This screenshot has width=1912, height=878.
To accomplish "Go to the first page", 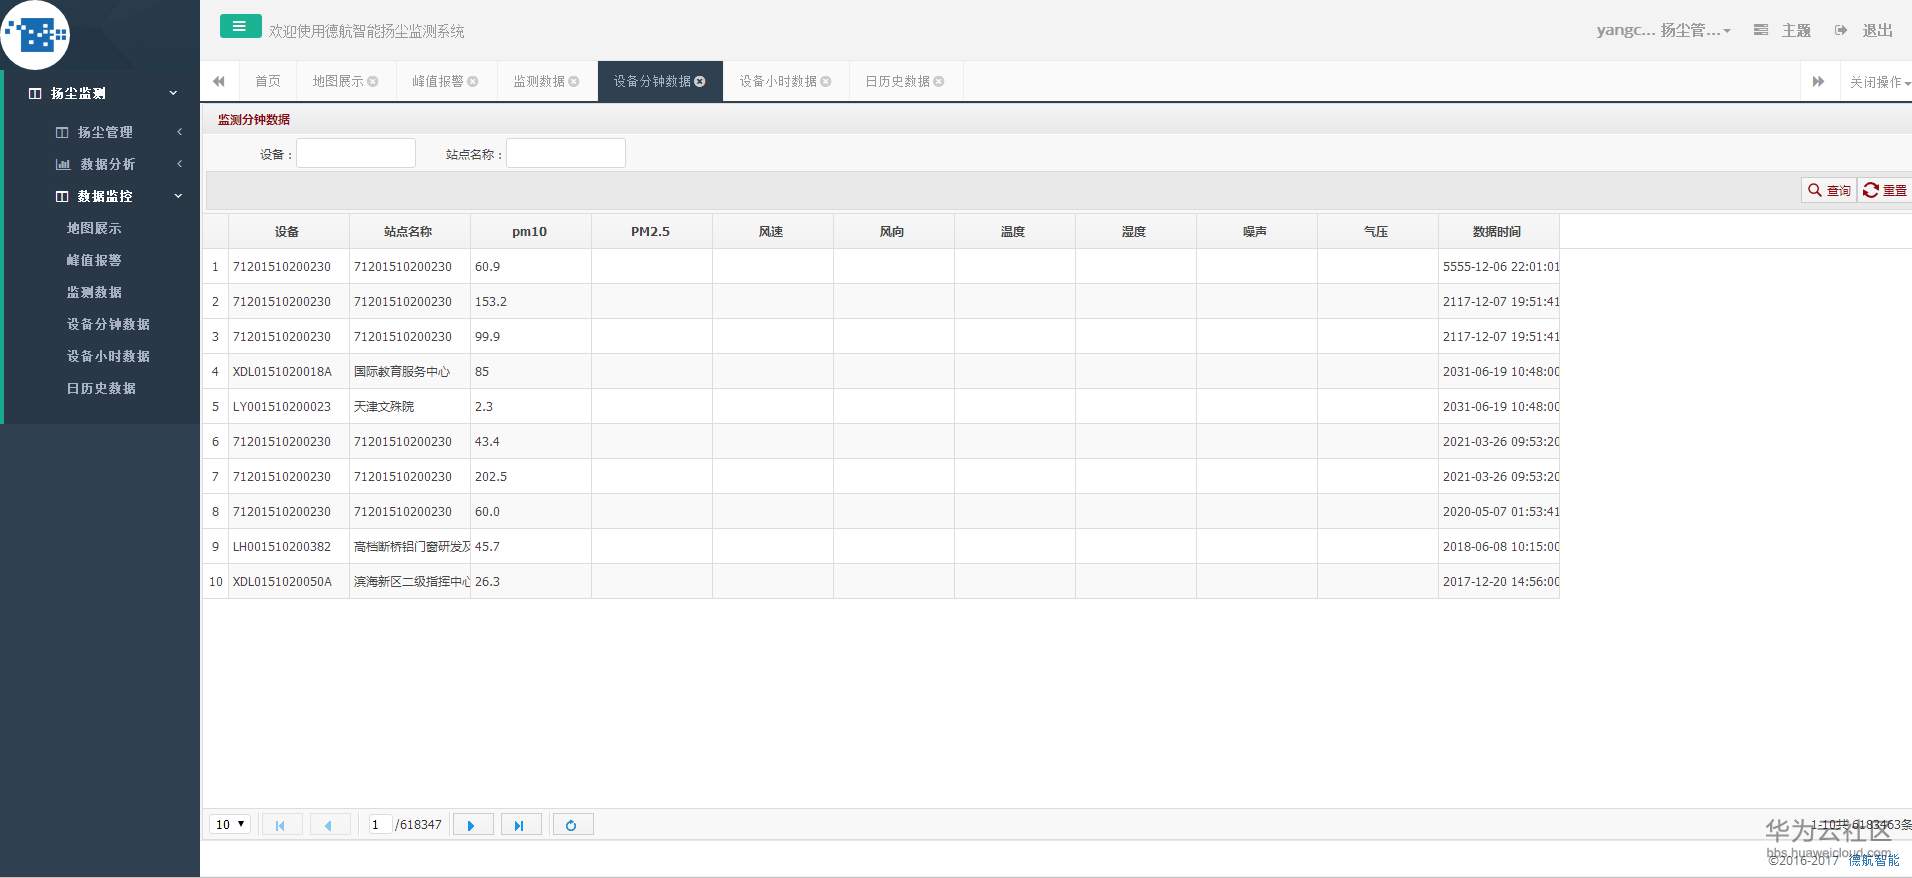I will (x=281, y=825).
